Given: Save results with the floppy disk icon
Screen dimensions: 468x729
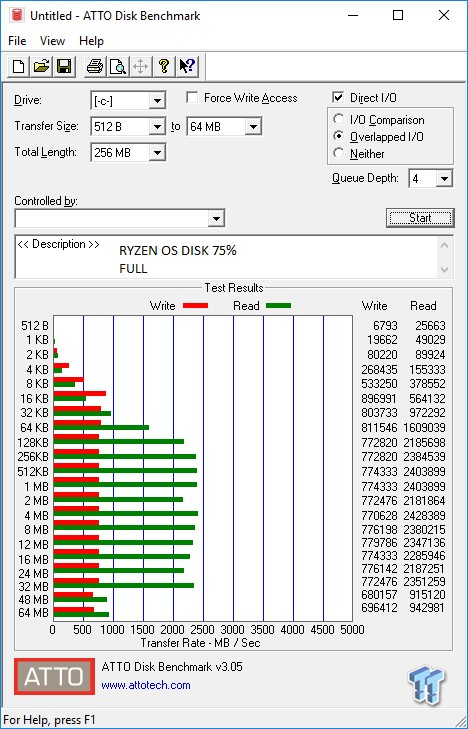Looking at the screenshot, I should [64, 66].
